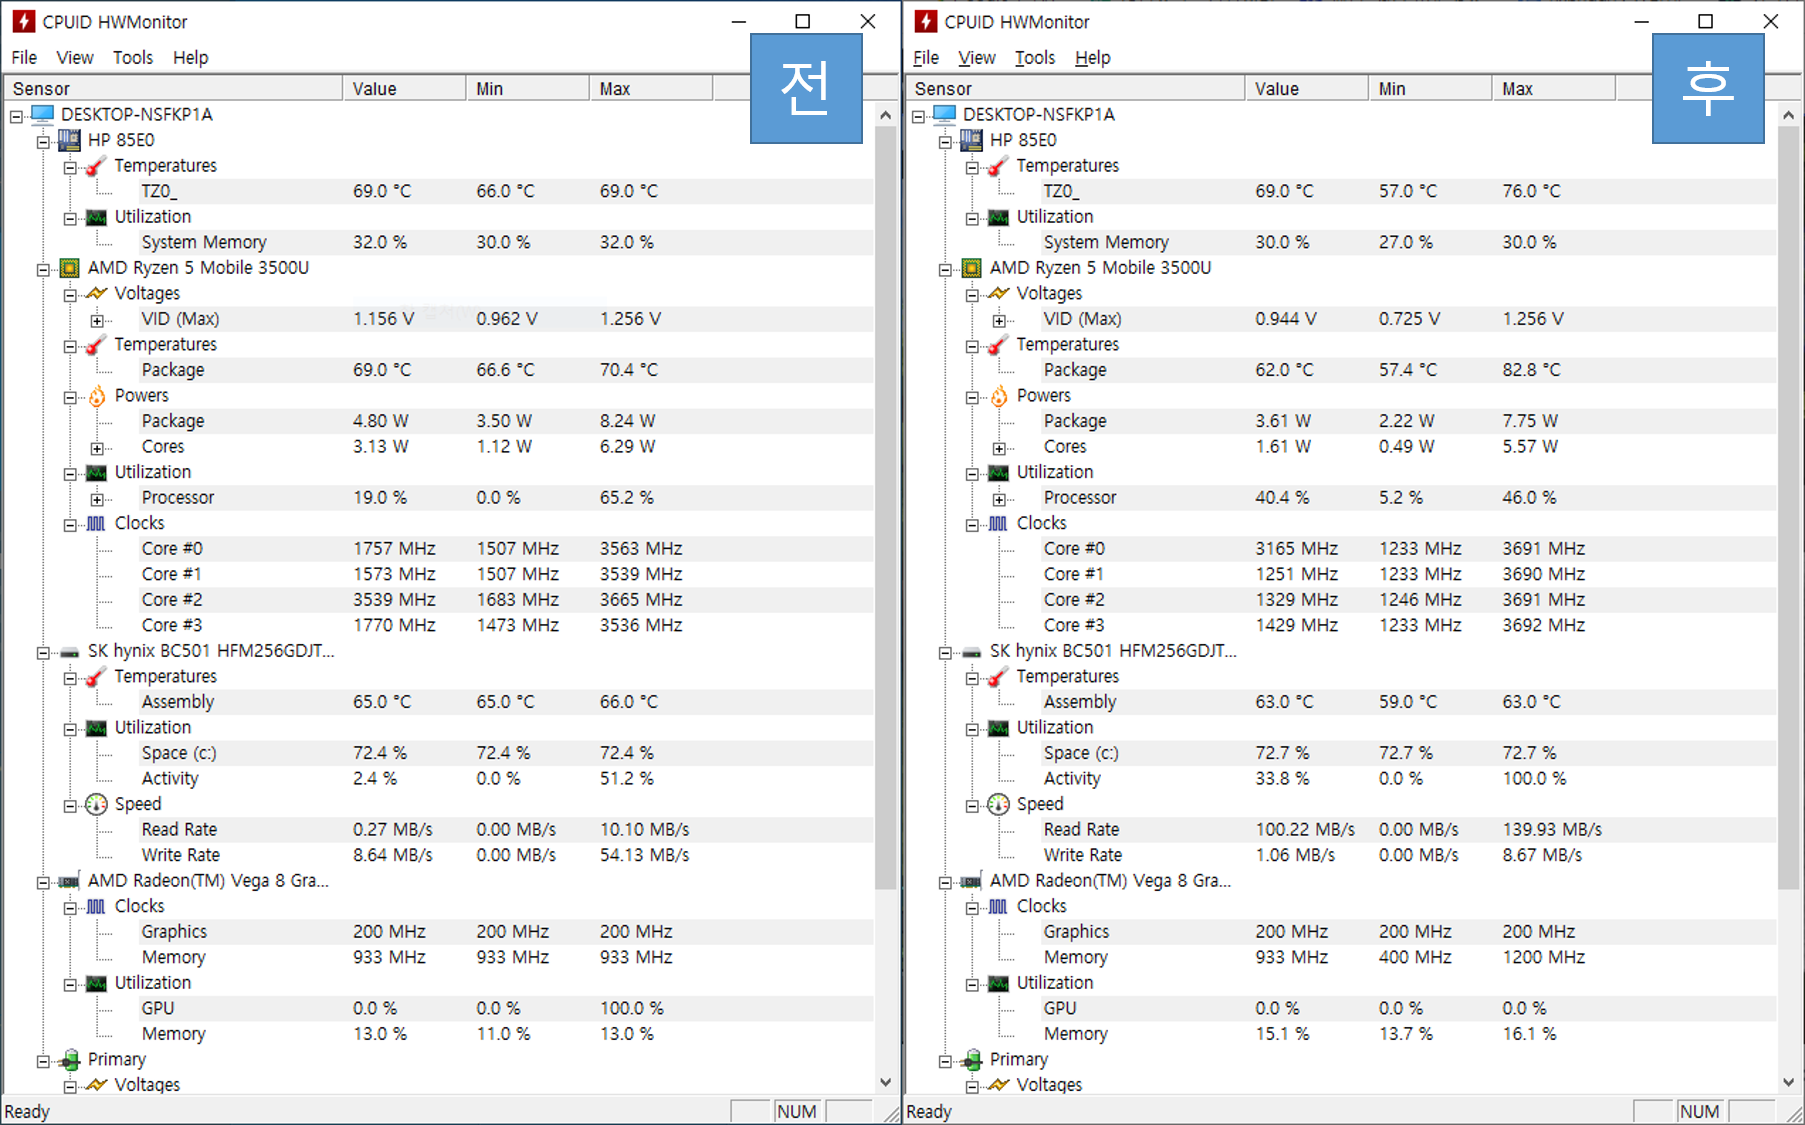Viewport: 1805px width, 1125px height.
Task: Click the DESKTOP-NSFKP1A computer icon in left window
Action: [43, 114]
